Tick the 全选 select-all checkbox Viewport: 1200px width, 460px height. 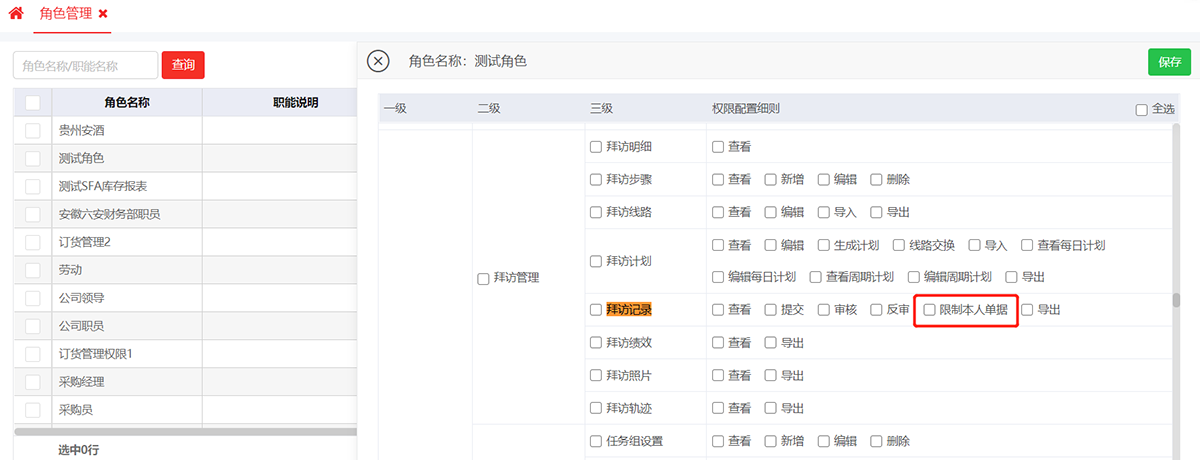[1141, 110]
